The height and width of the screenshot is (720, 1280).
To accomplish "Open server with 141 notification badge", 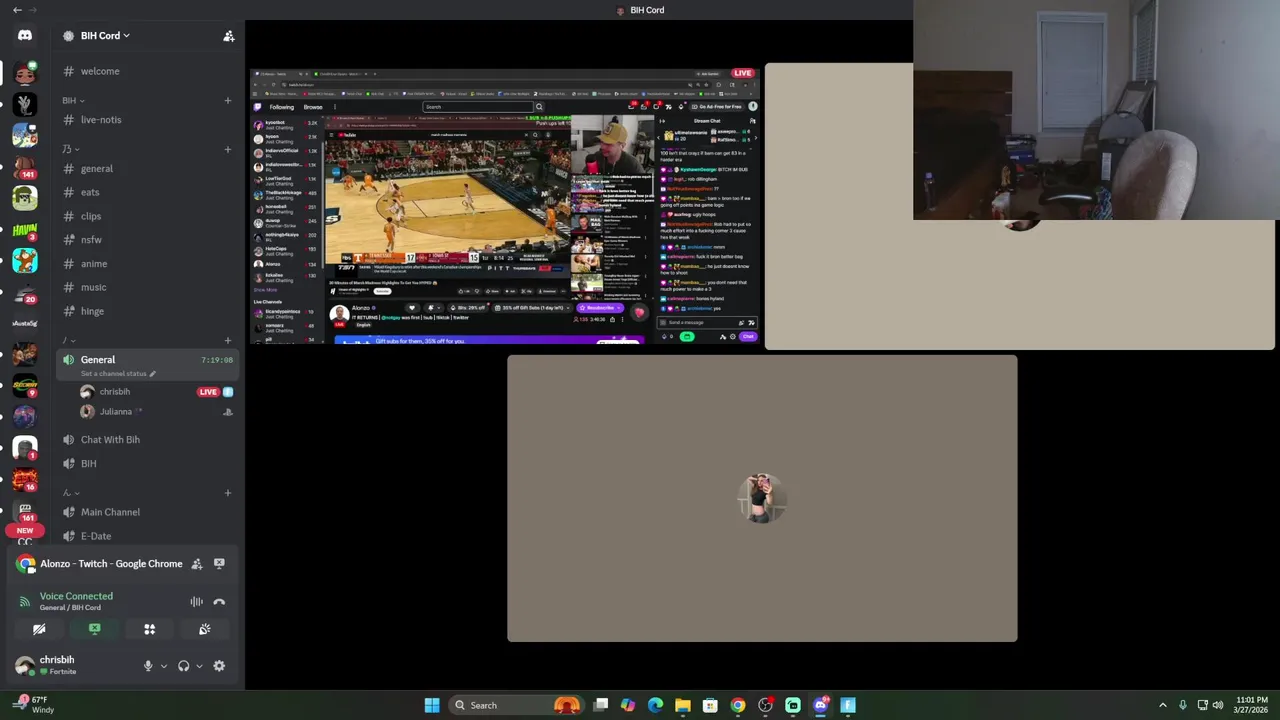I will point(25,165).
